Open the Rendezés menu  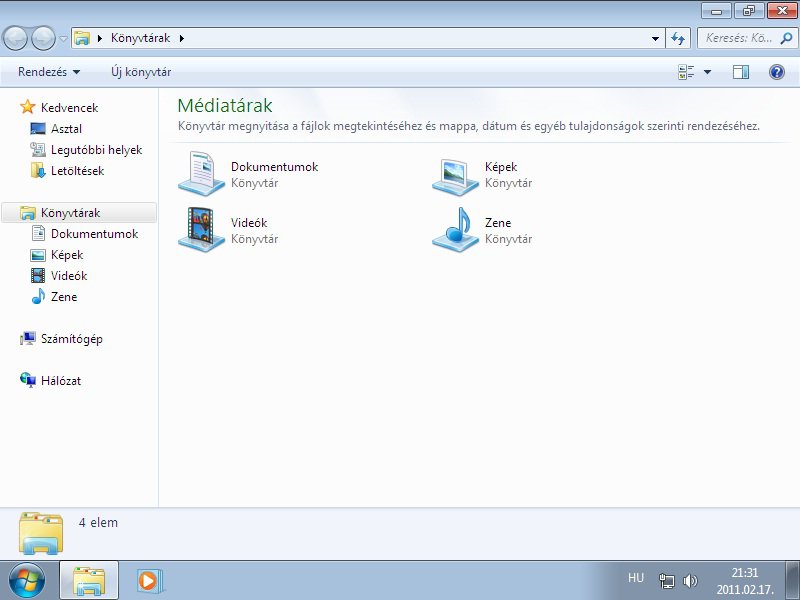point(49,72)
